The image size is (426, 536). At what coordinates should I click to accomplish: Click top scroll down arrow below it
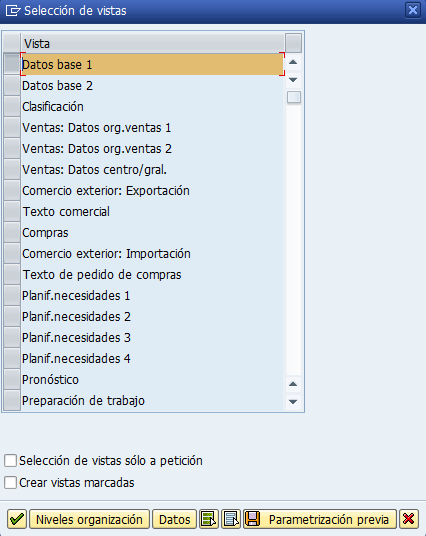tap(293, 80)
